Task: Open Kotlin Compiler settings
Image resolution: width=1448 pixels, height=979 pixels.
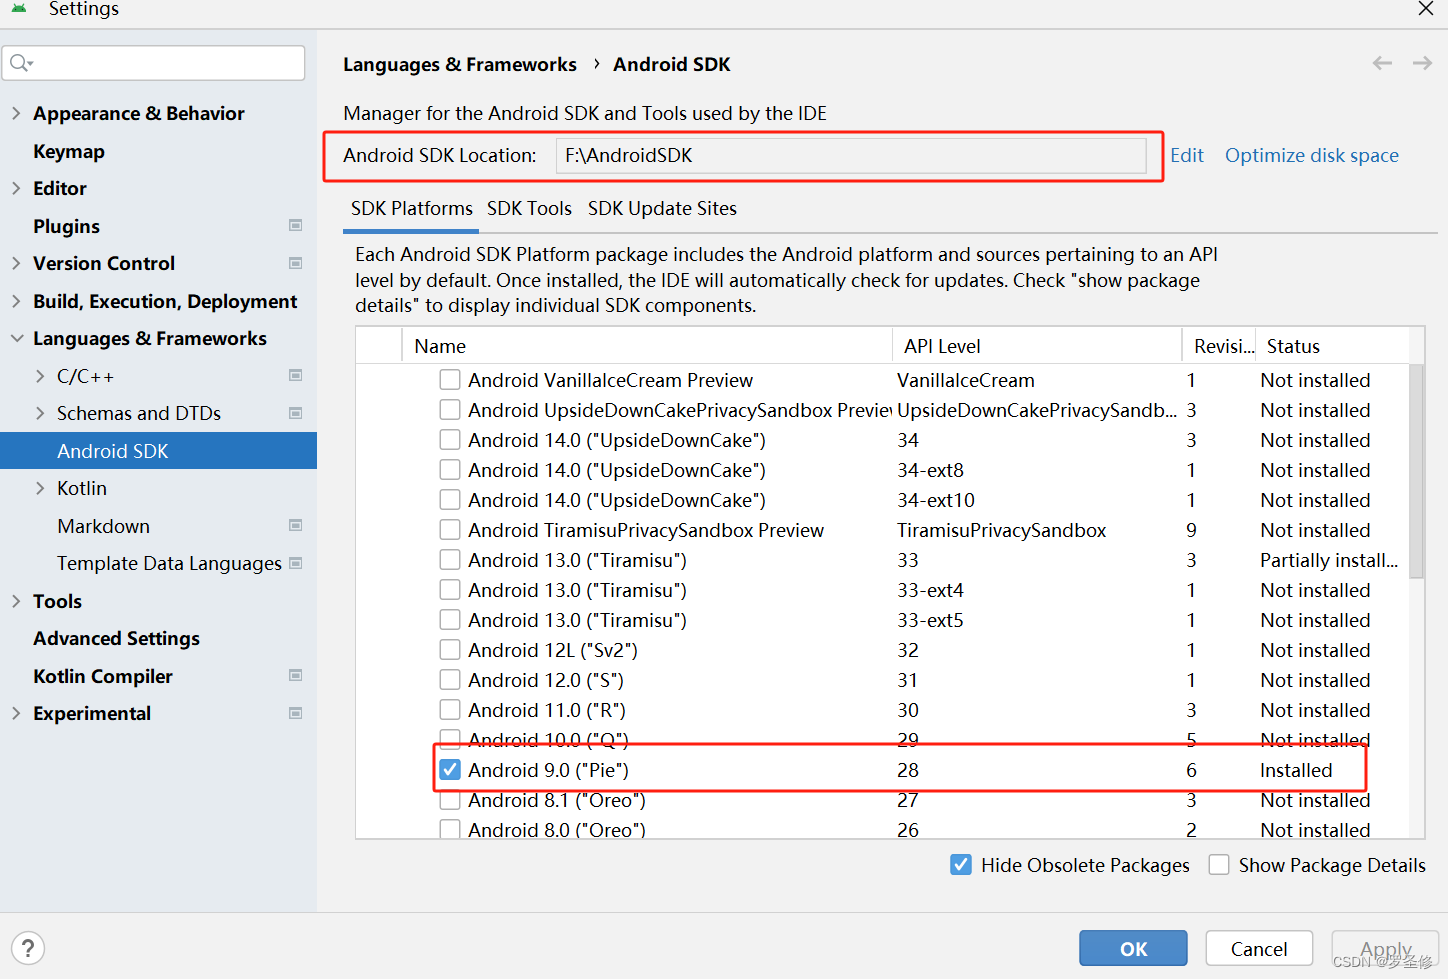Action: click(103, 676)
